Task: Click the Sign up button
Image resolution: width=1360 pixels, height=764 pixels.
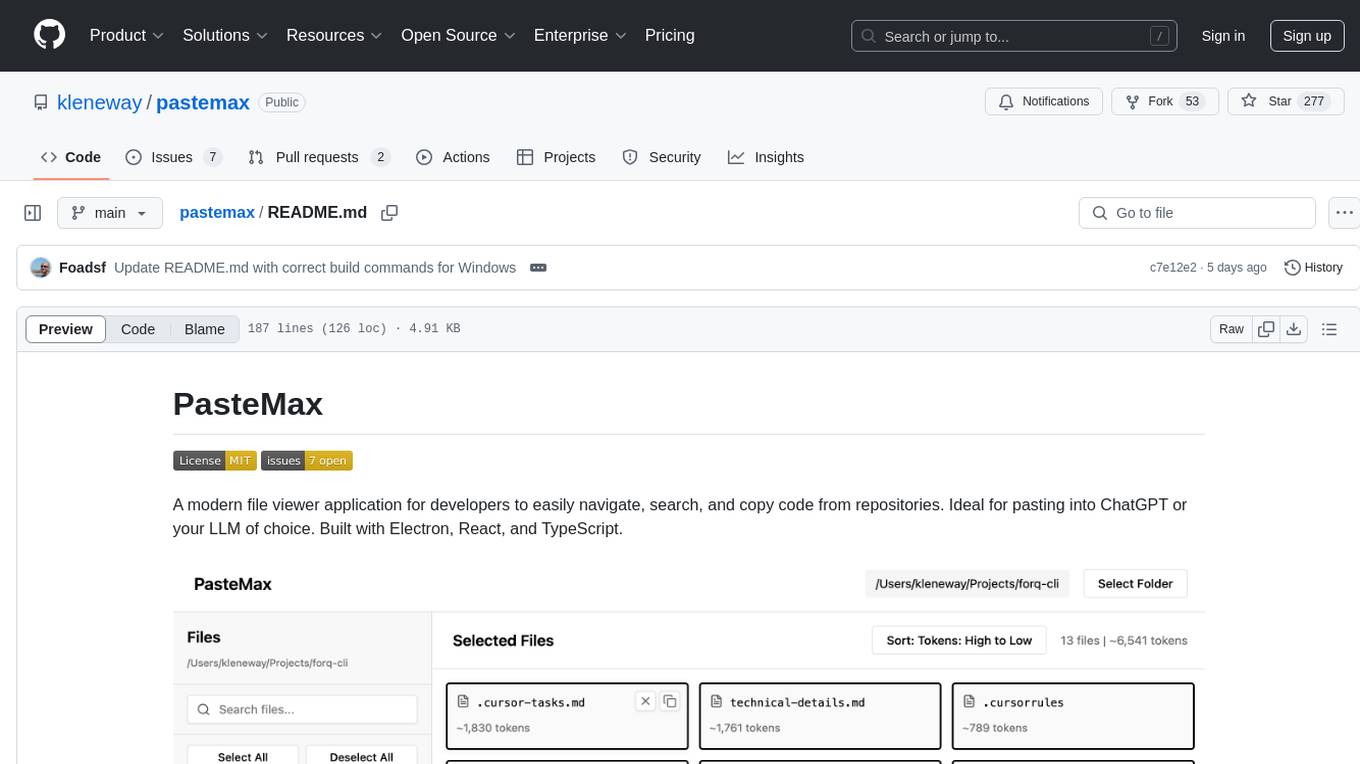Action: point(1307,36)
